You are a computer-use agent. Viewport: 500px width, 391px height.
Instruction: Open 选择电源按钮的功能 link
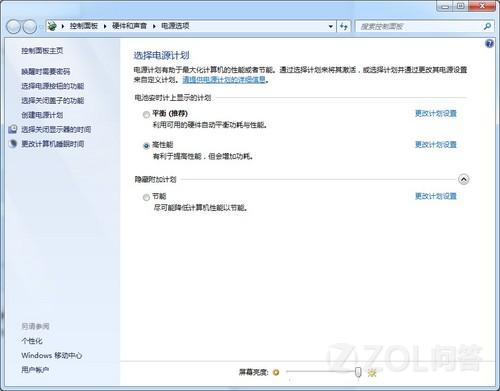coord(53,86)
